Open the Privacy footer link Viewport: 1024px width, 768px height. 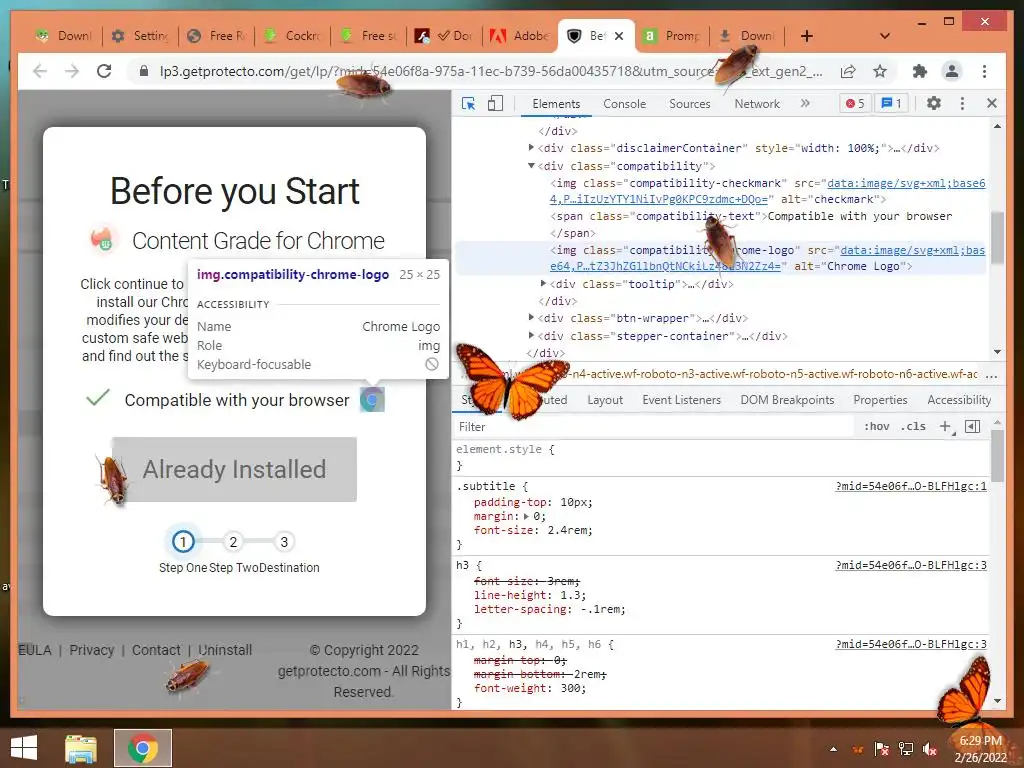click(x=91, y=650)
